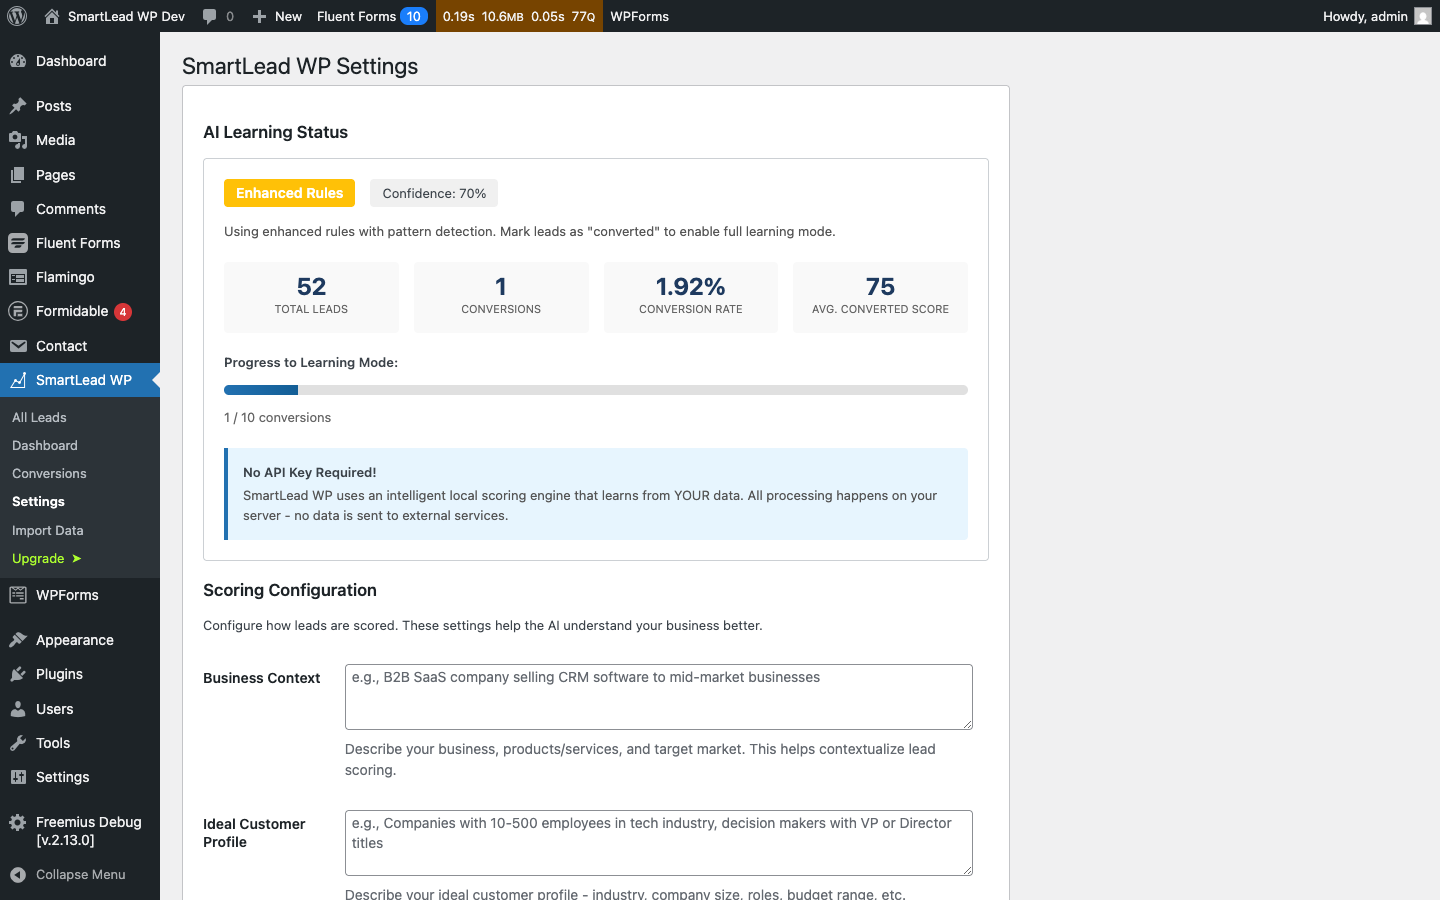This screenshot has height=900, width=1440.
Task: Click the Progress to Learning Mode bar
Action: [596, 390]
